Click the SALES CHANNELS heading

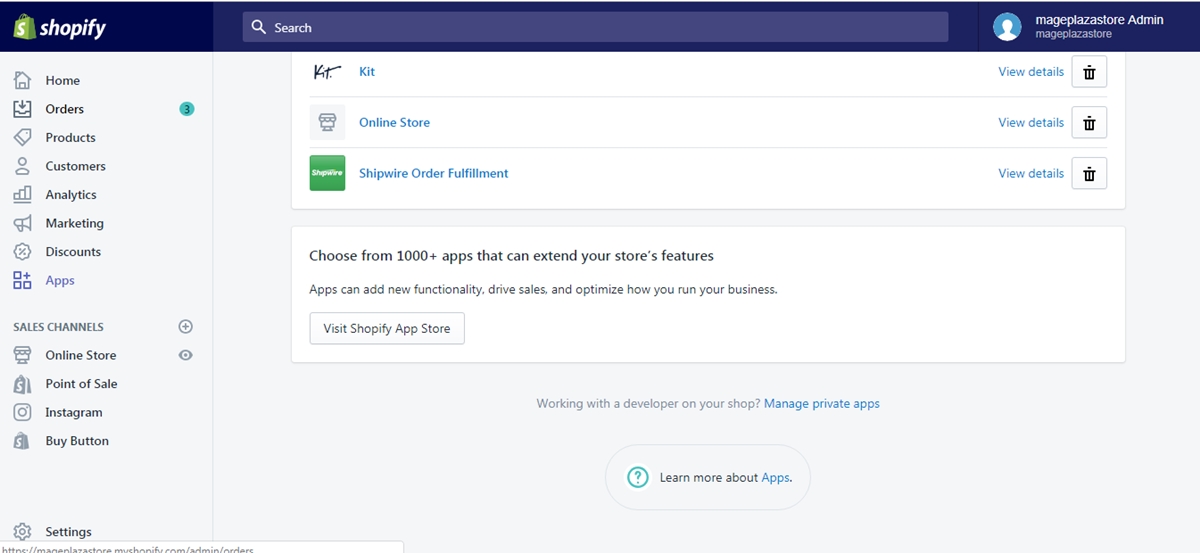point(58,327)
